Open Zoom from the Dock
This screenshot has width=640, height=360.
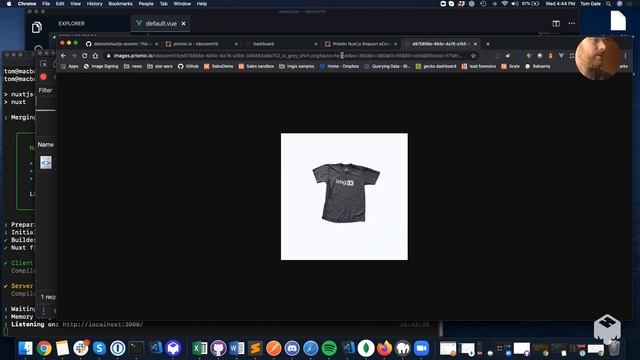[422, 348]
